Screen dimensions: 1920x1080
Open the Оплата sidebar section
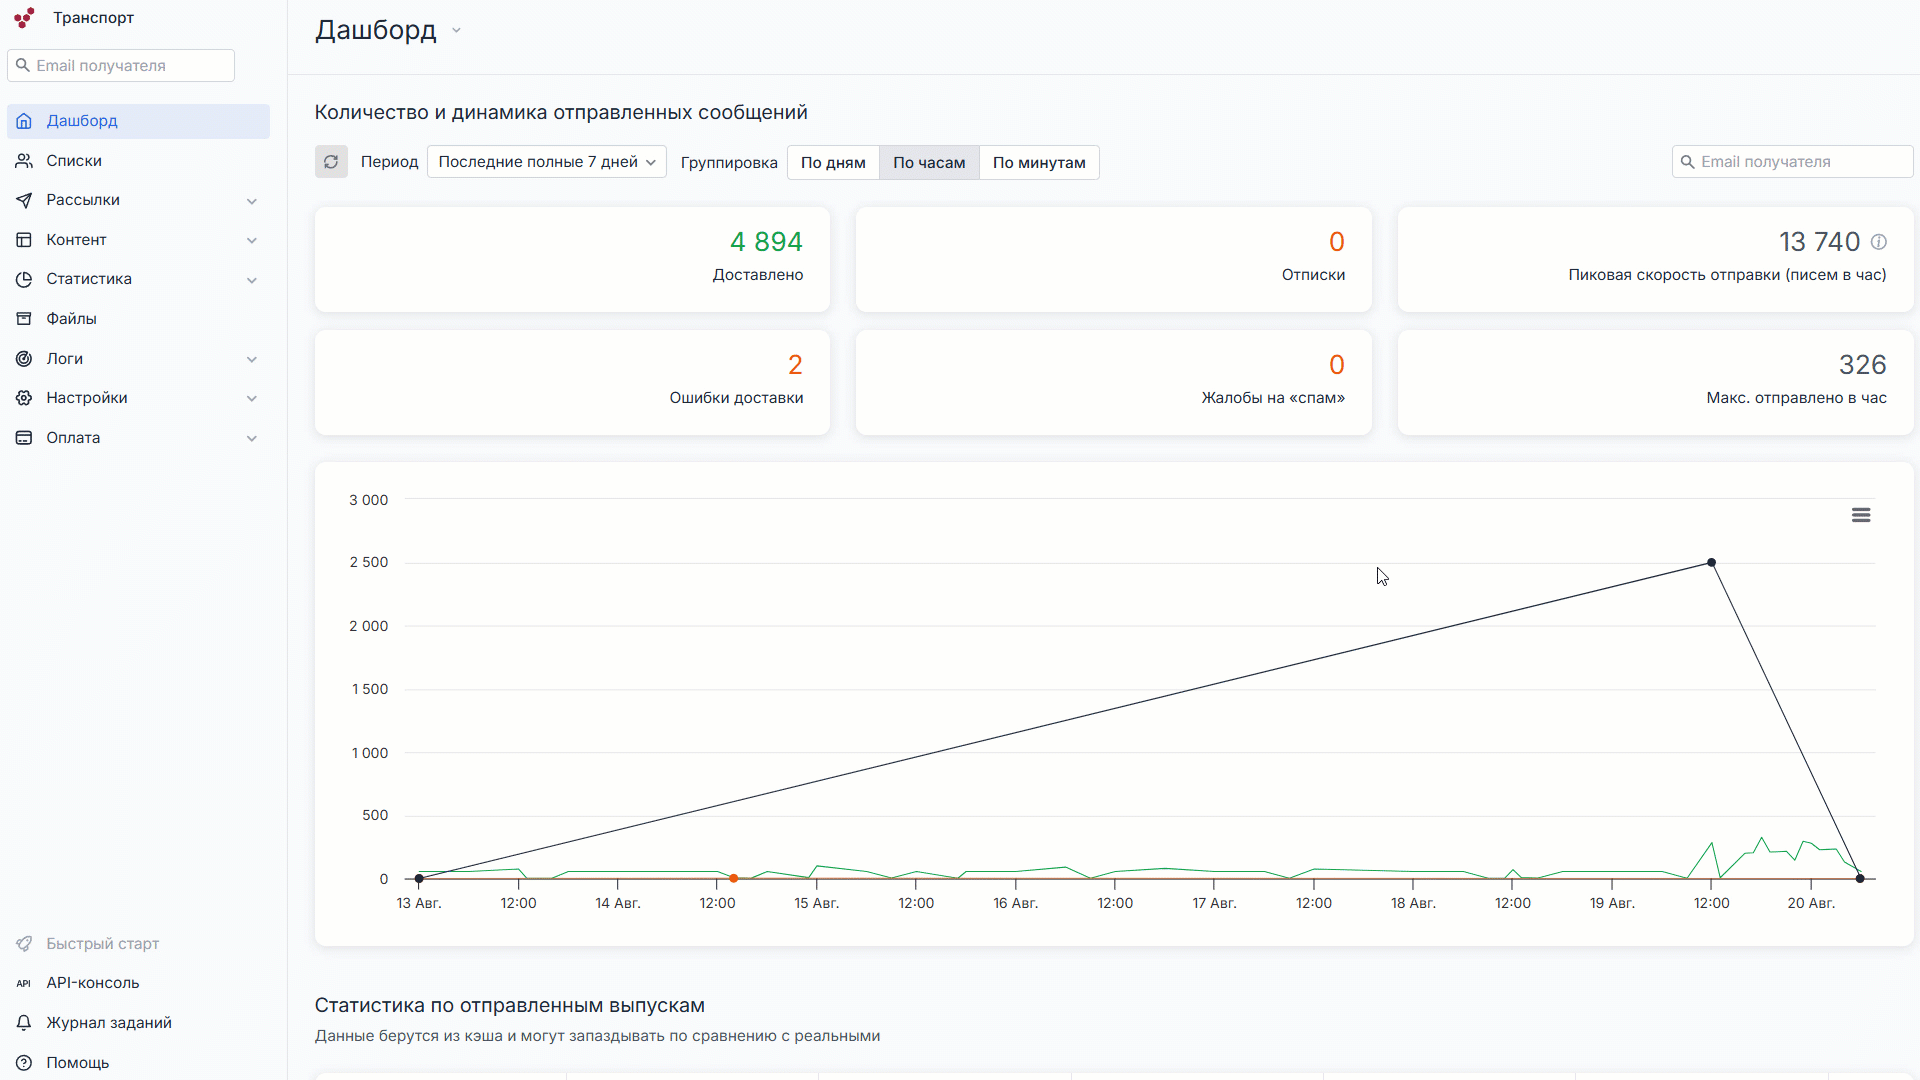(73, 437)
